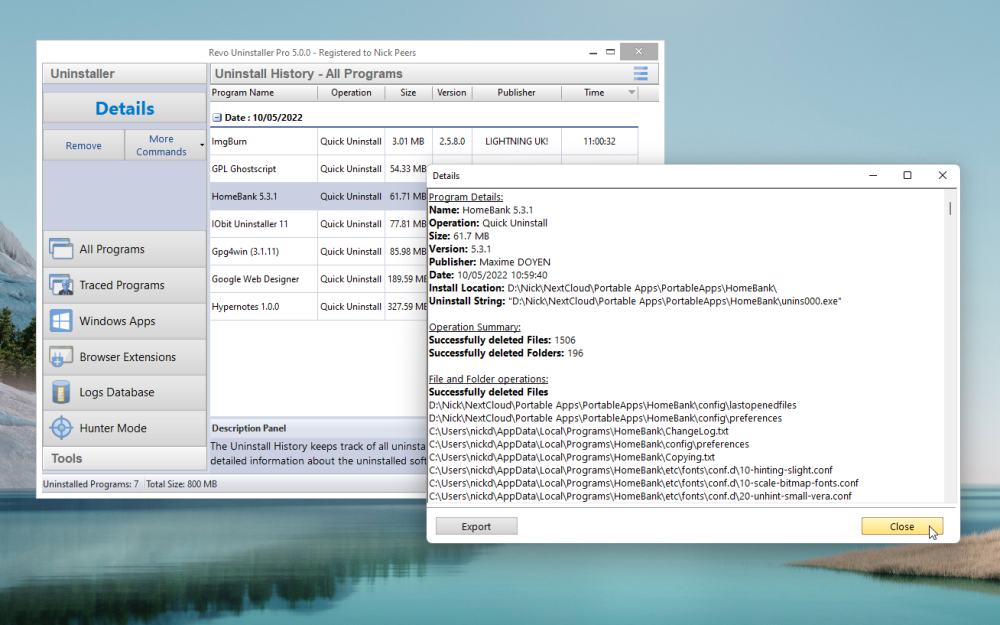Maximize the Details dialog window
Viewport: 1000px width, 625px height.
(907, 176)
